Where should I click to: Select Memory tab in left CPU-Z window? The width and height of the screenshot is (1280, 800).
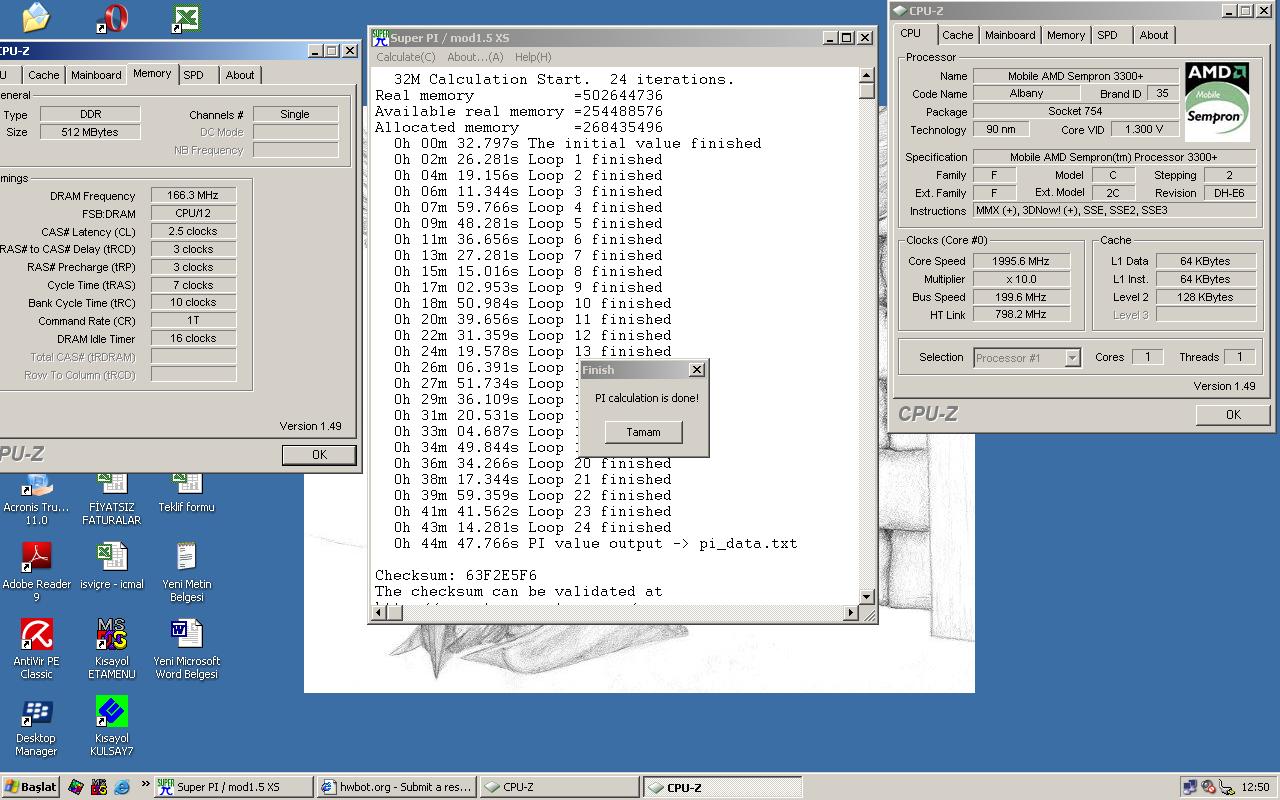click(152, 74)
